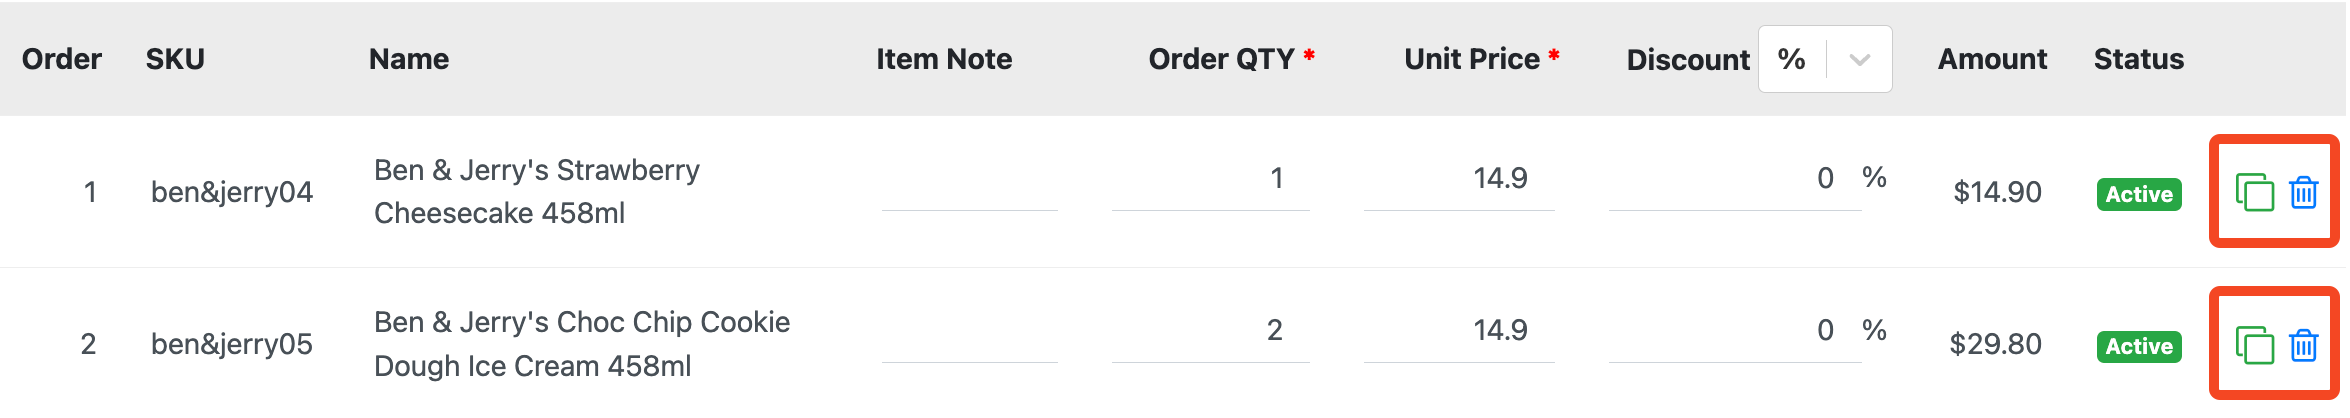Click Discount field for ben&jerry05 row

point(1735,332)
